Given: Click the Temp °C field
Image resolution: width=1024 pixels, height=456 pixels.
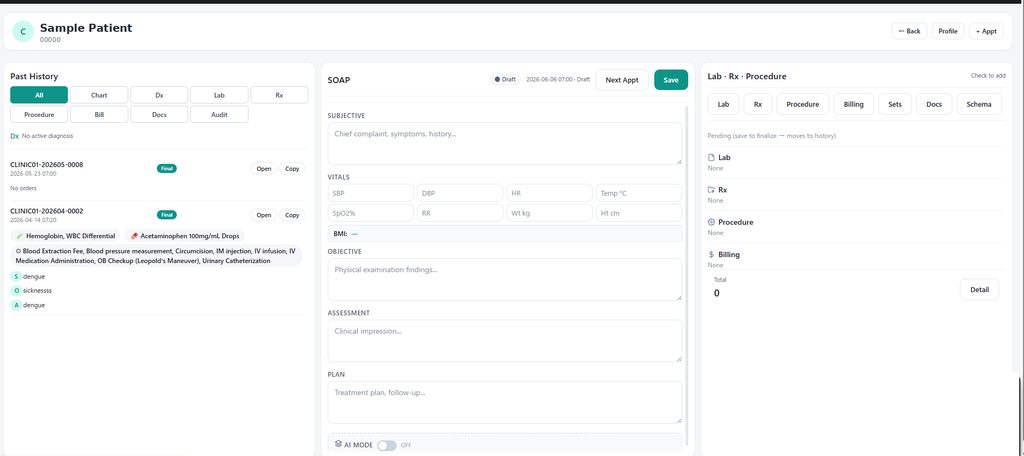Looking at the screenshot, I should tap(639, 193).
